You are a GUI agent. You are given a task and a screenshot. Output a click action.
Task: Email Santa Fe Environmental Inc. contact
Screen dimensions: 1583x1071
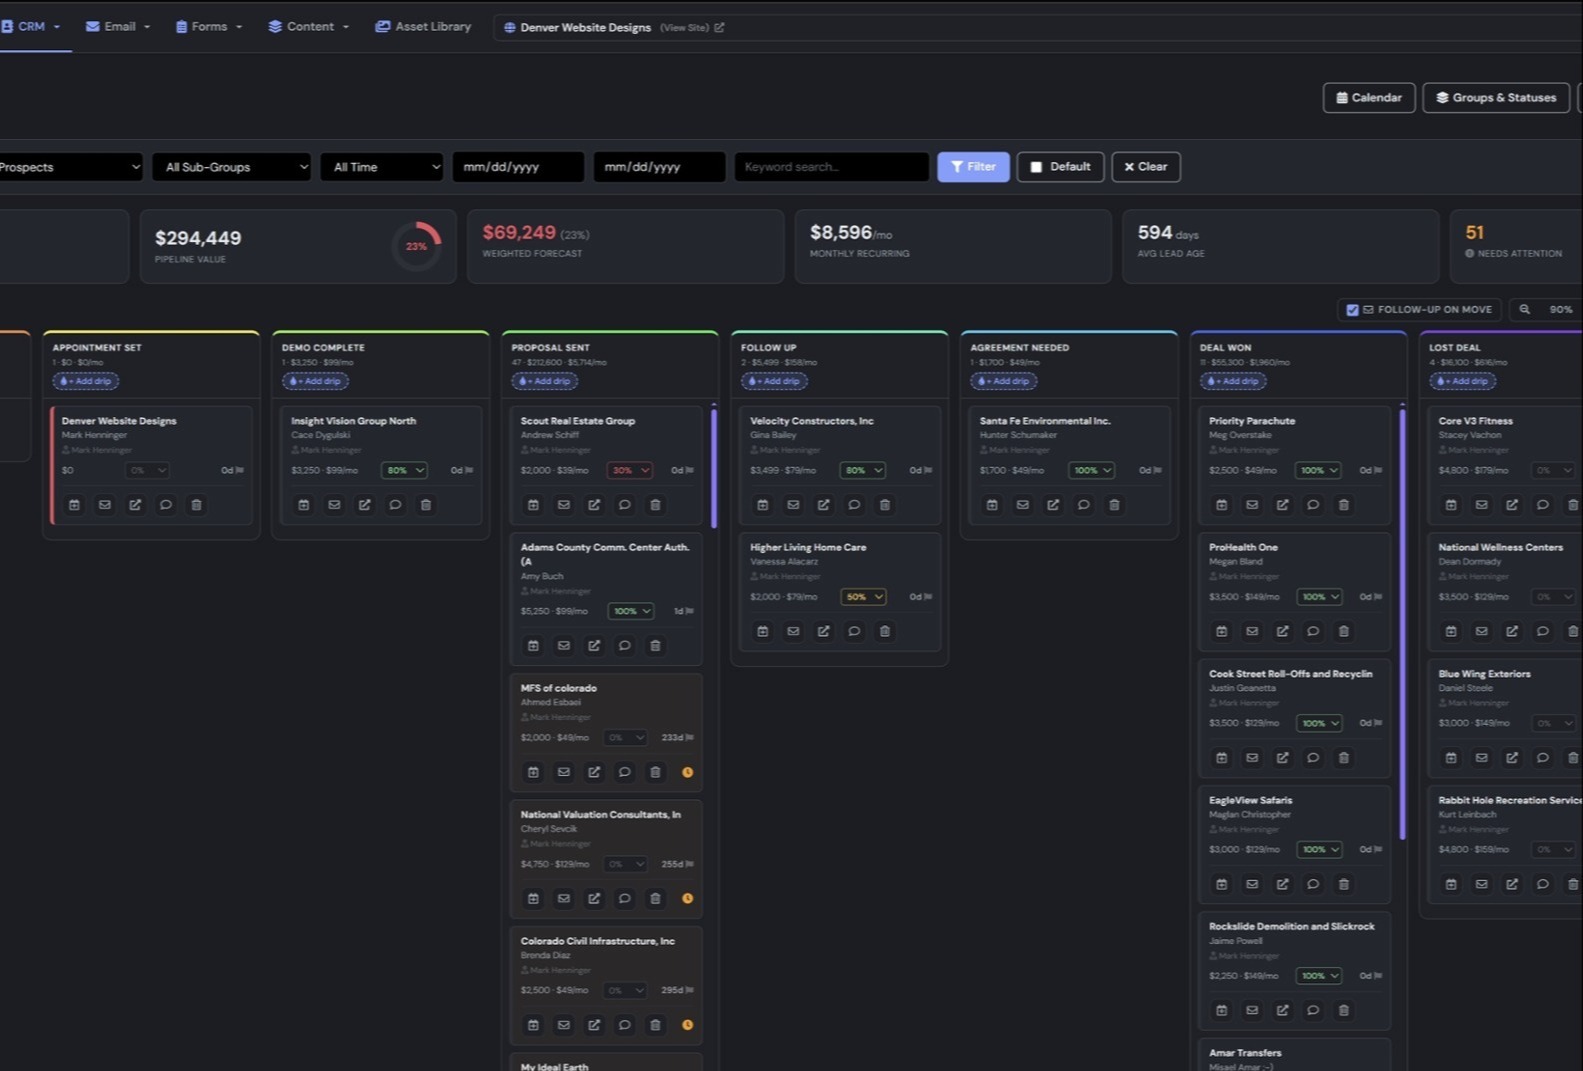pos(1023,505)
